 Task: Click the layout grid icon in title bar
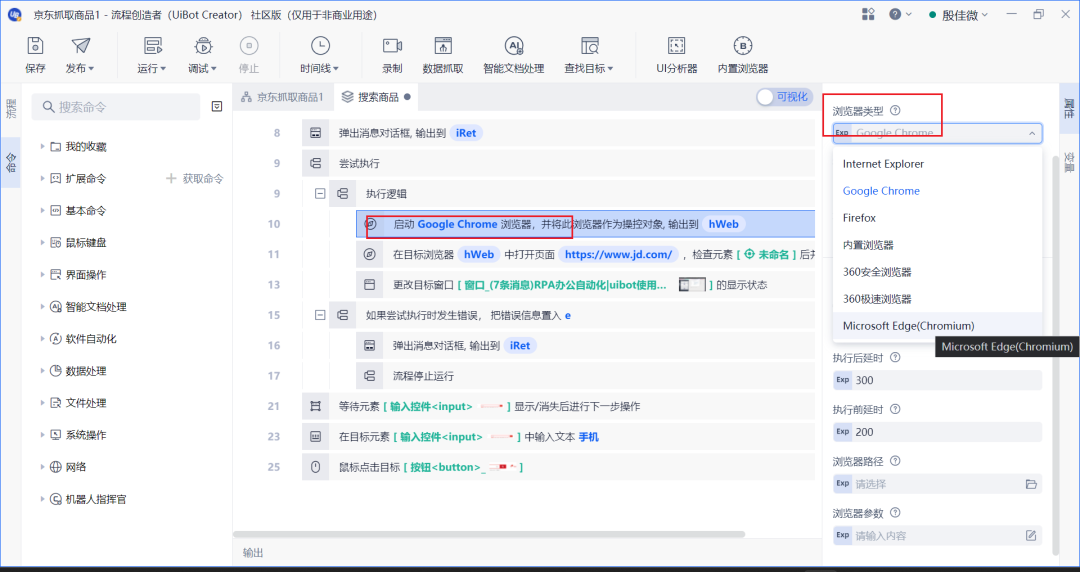pyautogui.click(x=868, y=14)
